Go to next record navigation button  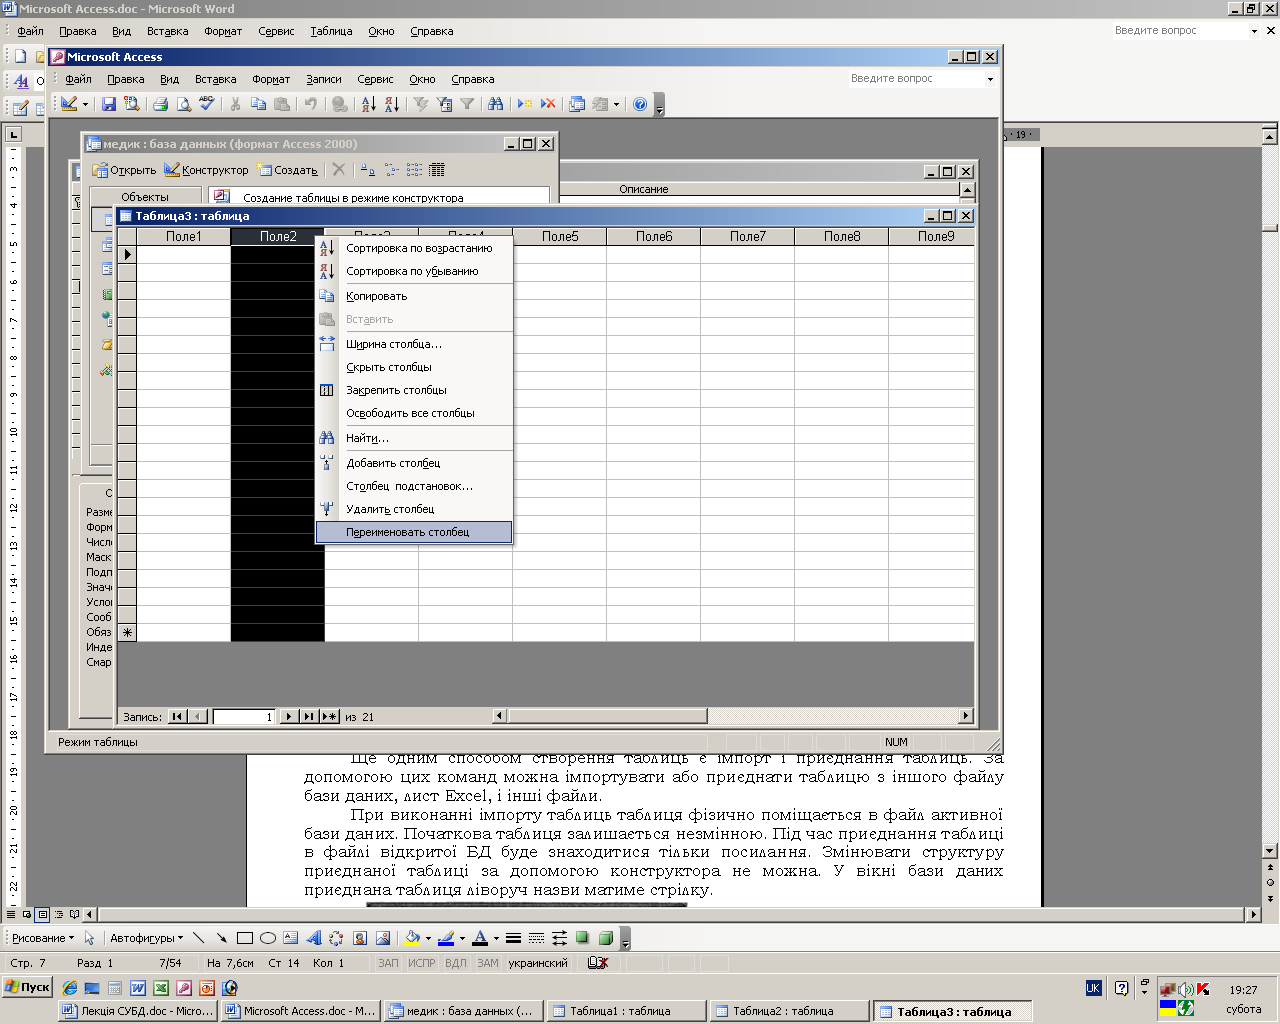(x=288, y=716)
